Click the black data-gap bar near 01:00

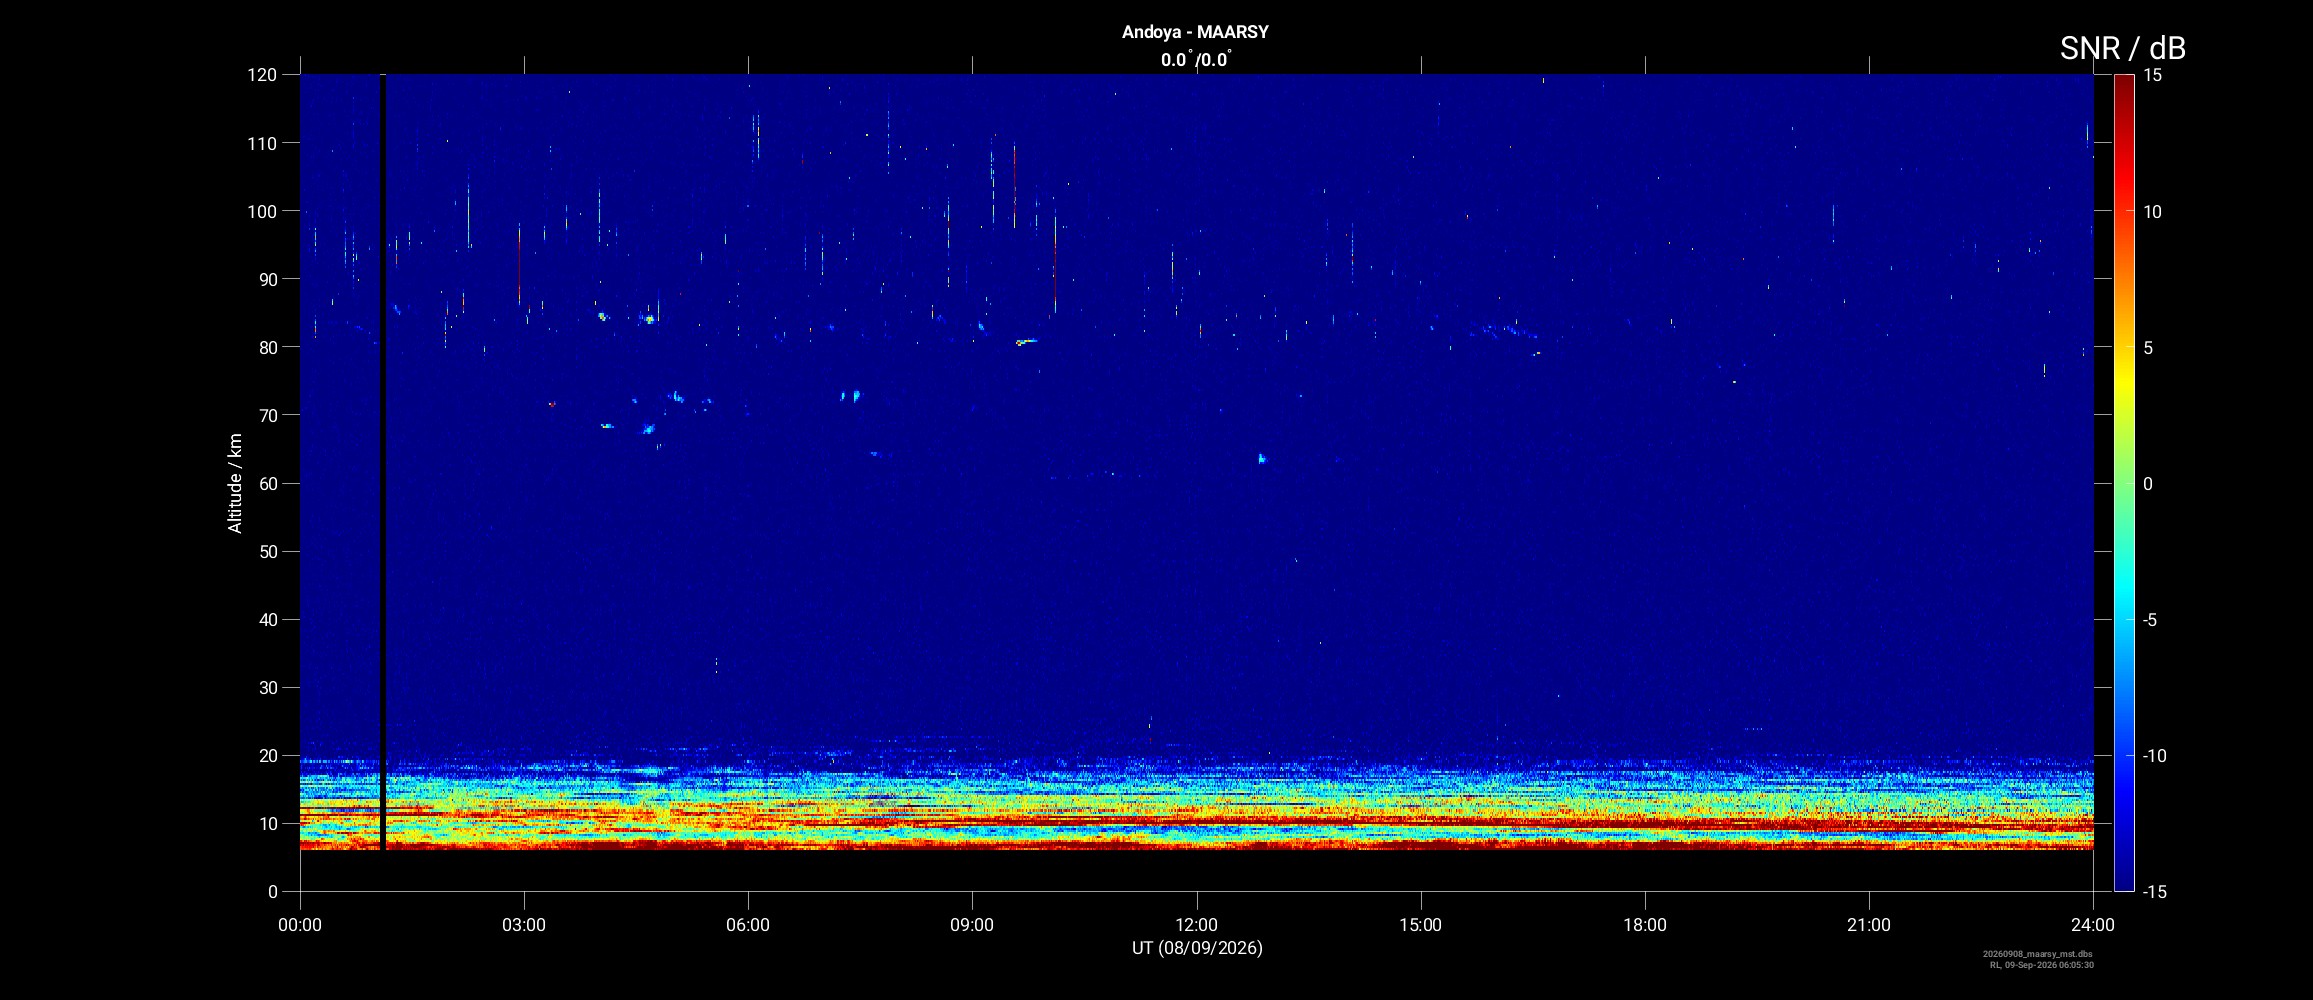coord(383,462)
